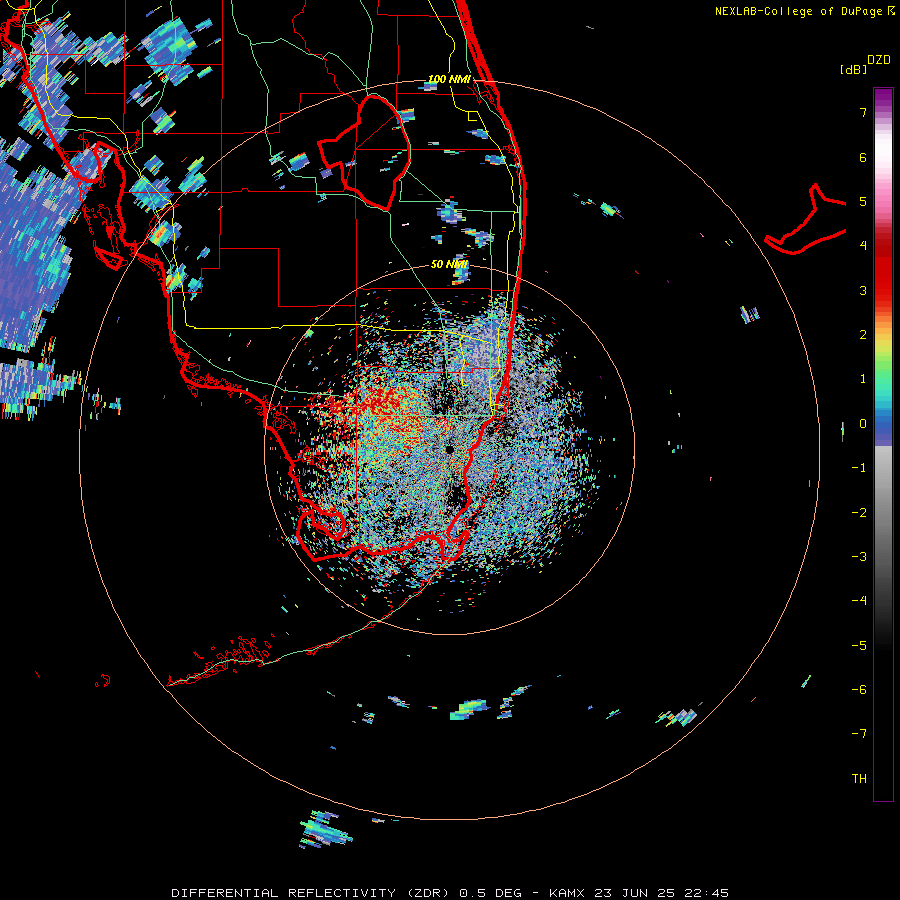Click the '2' value on the color scale

863,335
